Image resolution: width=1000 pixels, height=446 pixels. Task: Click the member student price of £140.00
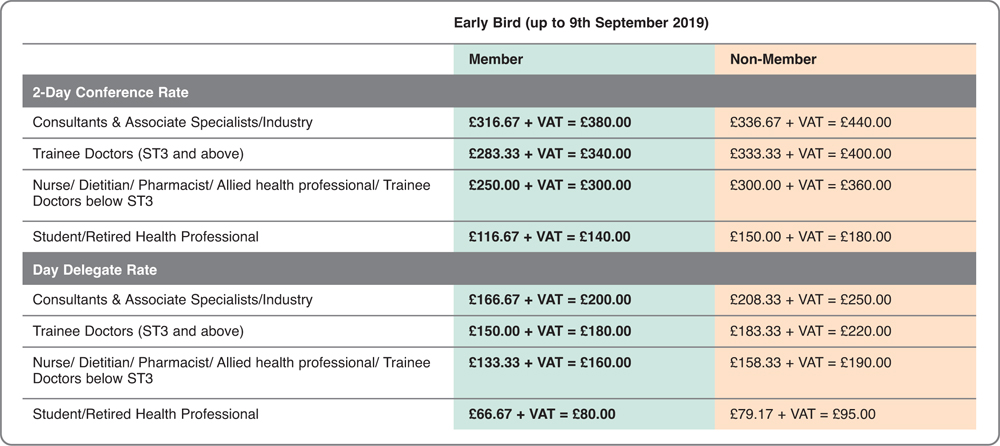tap(550, 237)
